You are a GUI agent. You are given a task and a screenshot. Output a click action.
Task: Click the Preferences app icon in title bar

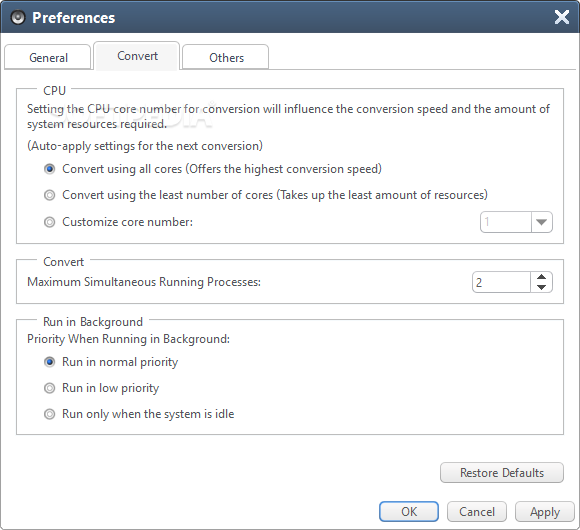click(x=18, y=17)
